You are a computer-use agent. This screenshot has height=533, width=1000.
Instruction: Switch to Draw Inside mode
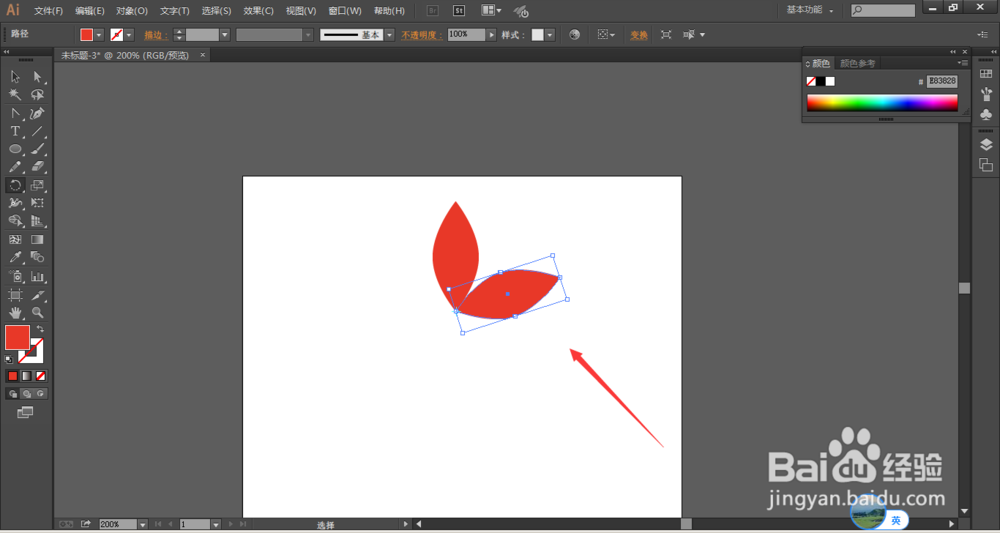[x=41, y=394]
